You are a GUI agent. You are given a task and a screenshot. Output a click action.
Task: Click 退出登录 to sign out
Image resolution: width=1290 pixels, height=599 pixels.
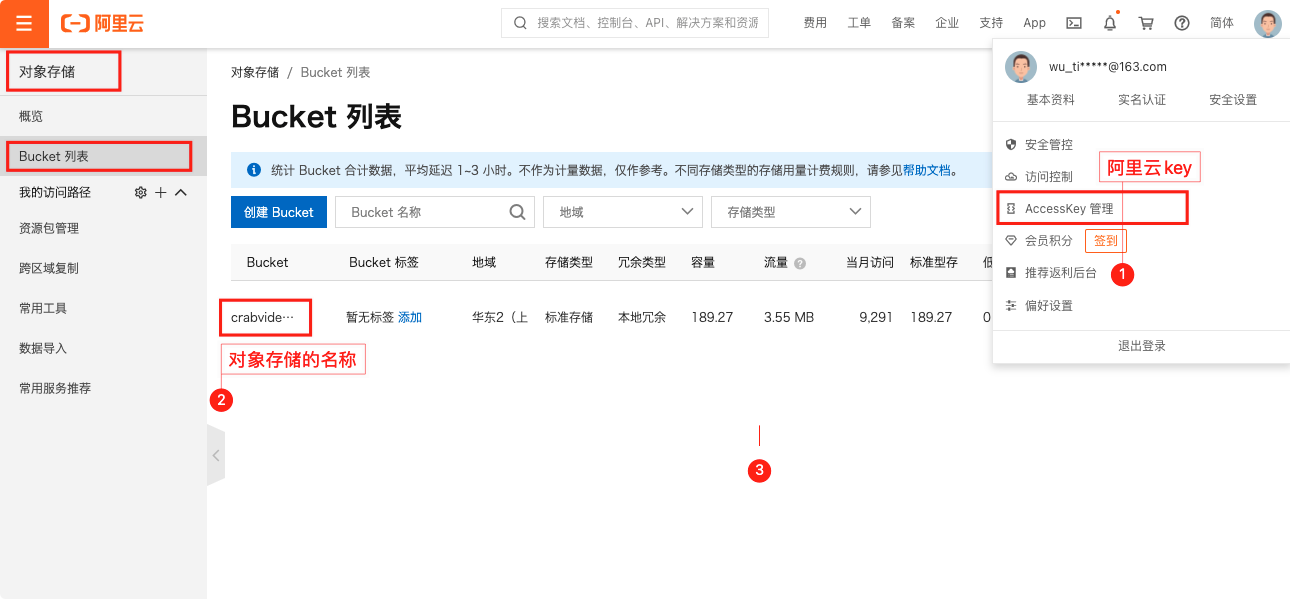click(x=1141, y=346)
